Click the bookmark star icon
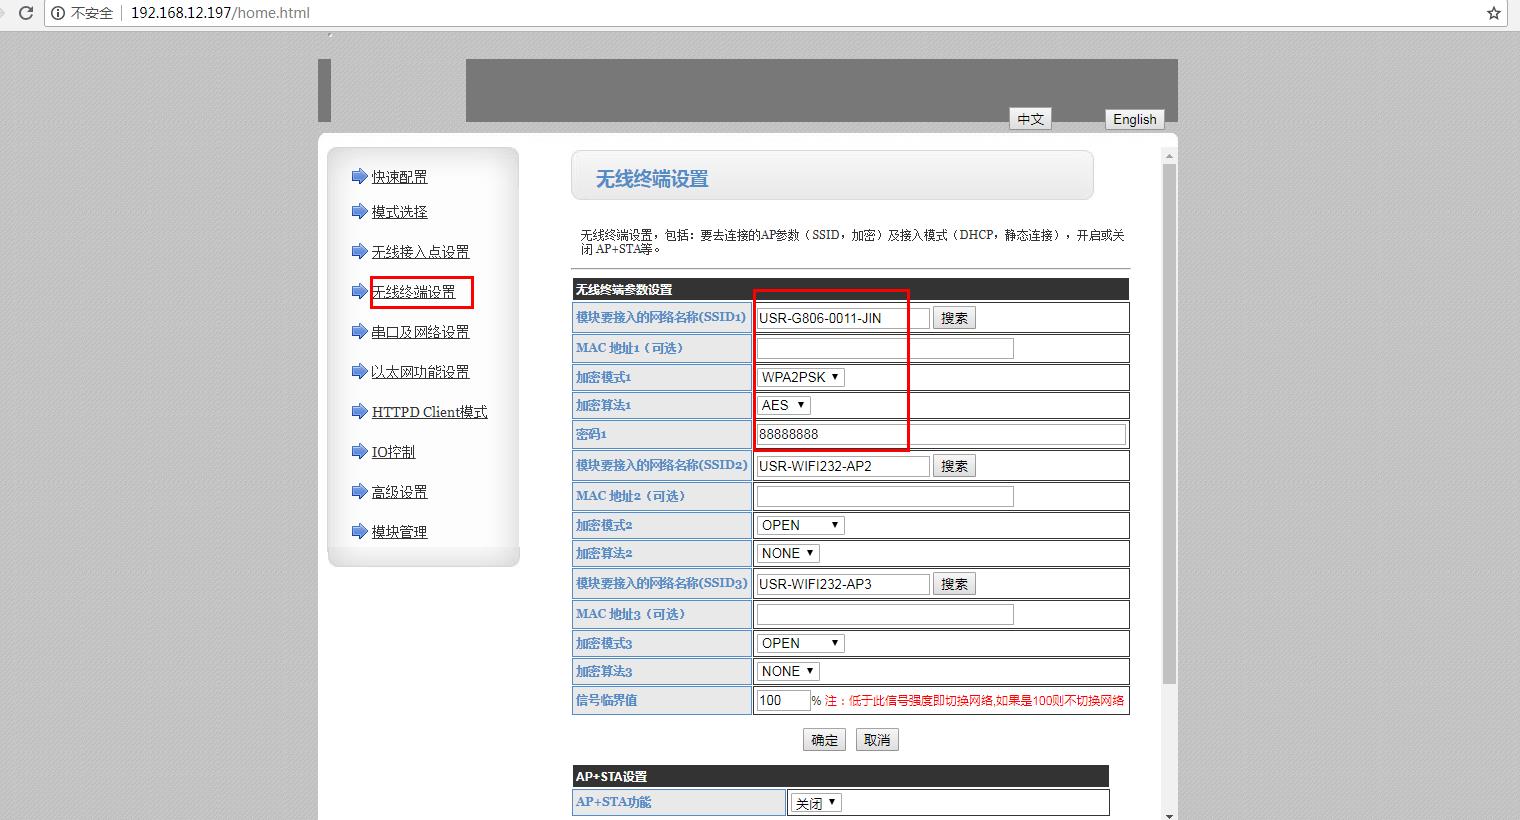Image resolution: width=1520 pixels, height=820 pixels. [x=1494, y=13]
